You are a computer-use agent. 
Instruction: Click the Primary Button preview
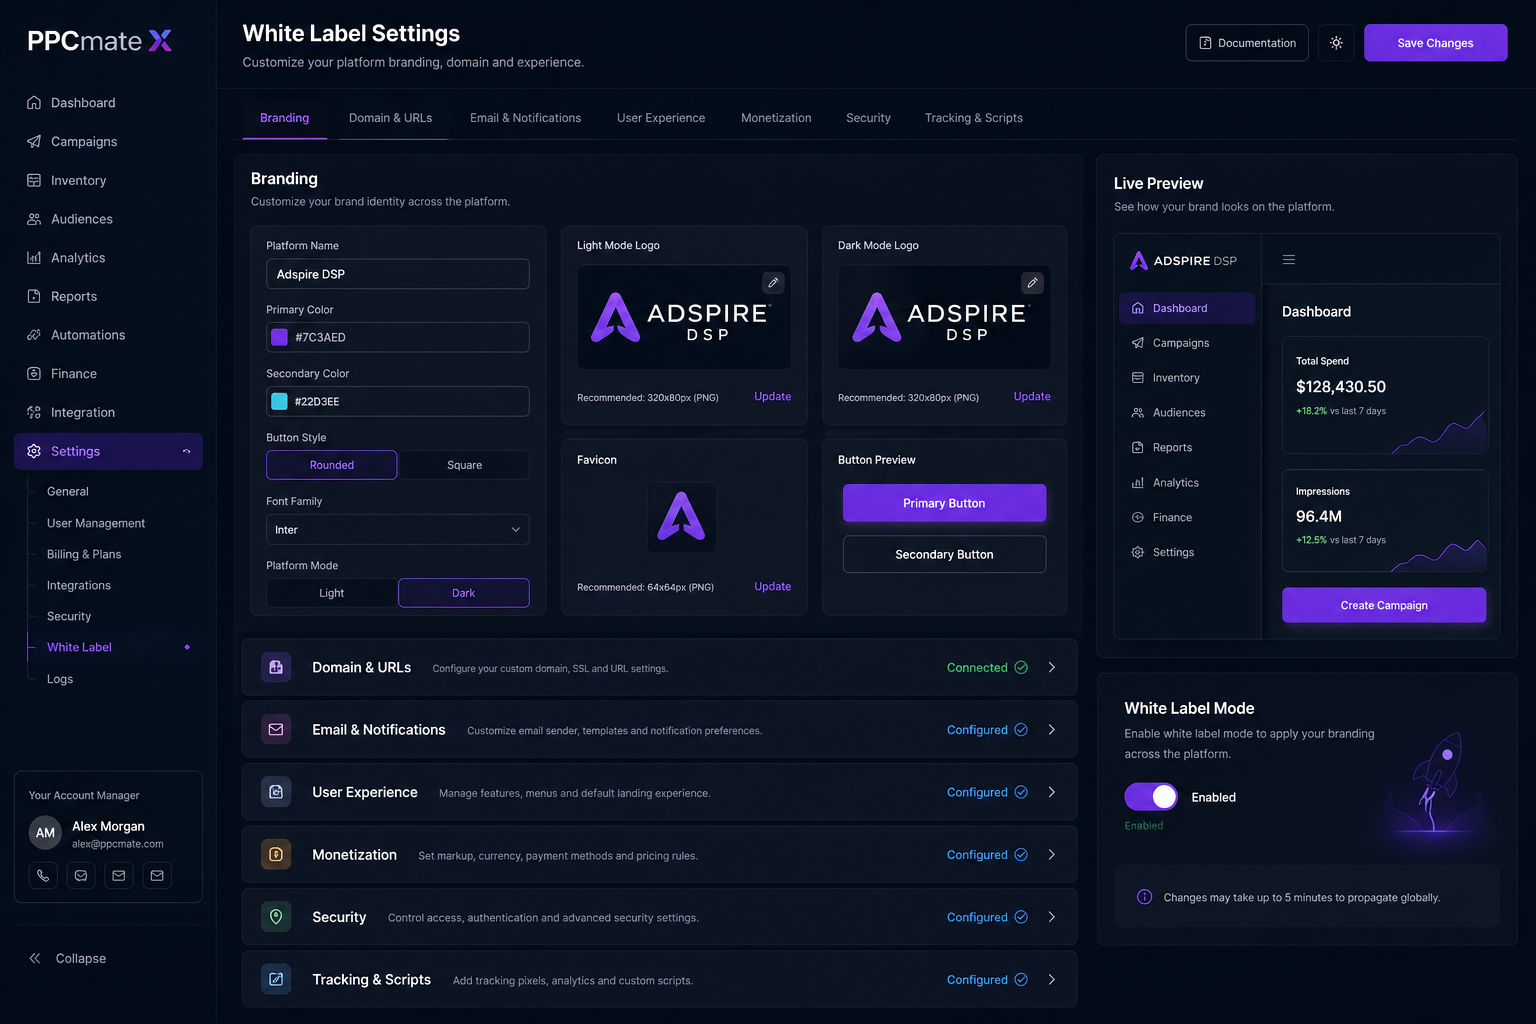(944, 503)
